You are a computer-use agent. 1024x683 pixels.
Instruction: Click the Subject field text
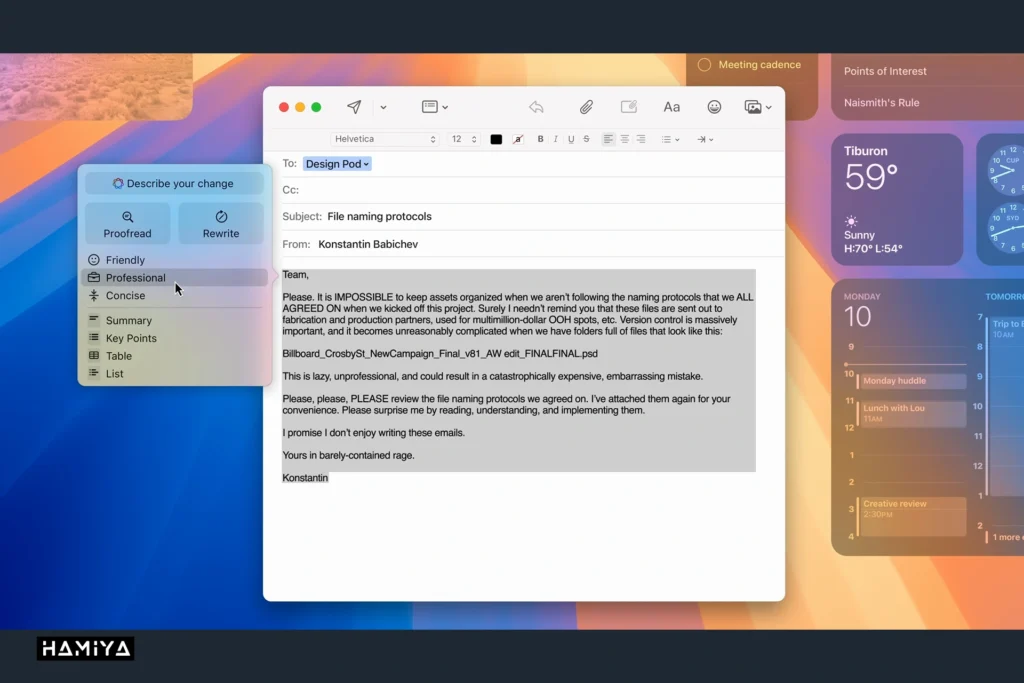pyautogui.click(x=379, y=216)
